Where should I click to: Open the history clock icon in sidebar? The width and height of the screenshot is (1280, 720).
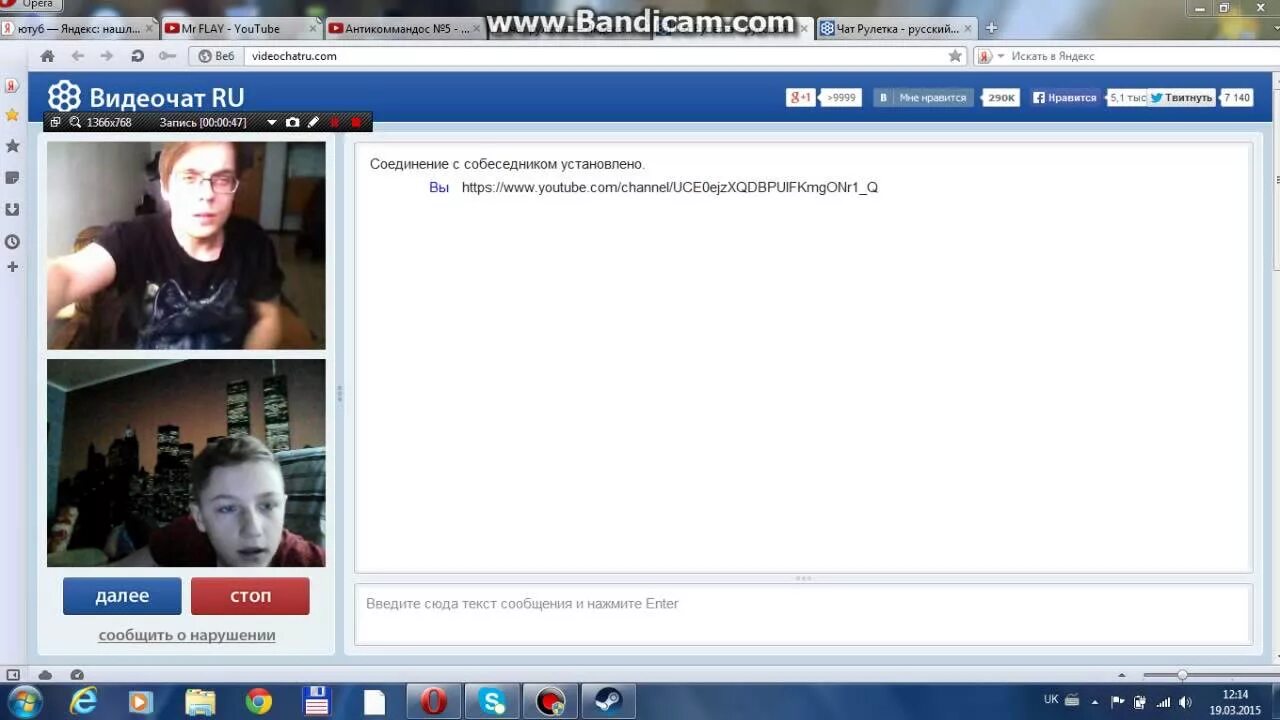[12, 241]
